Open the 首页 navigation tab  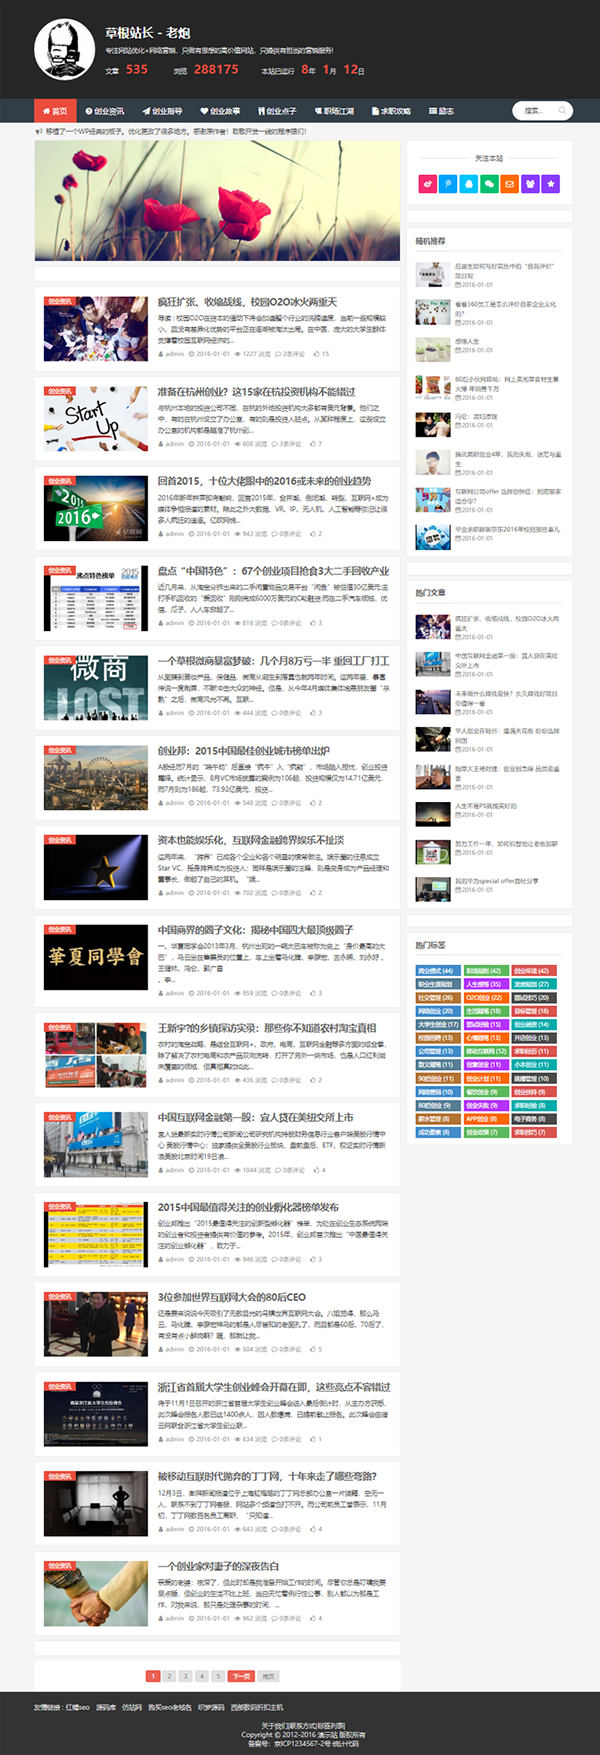(x=56, y=111)
